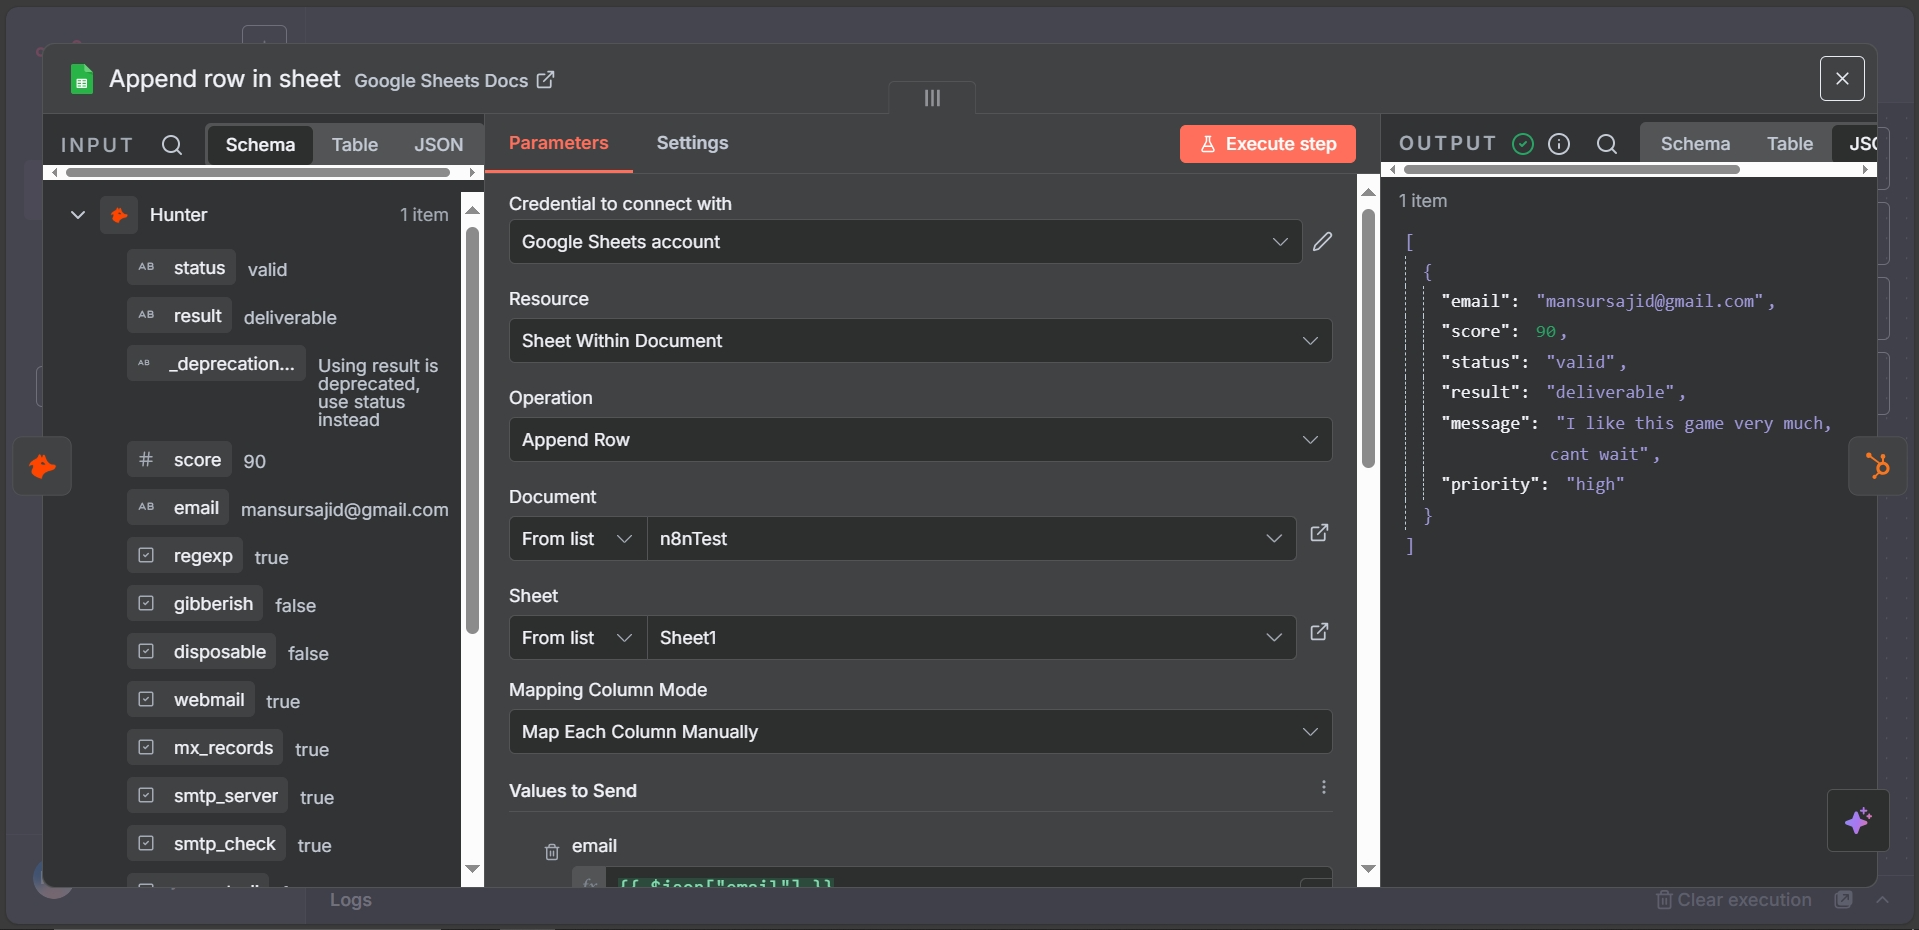
Task: Open Sheet1 in new tab icon
Action: pos(1319,632)
